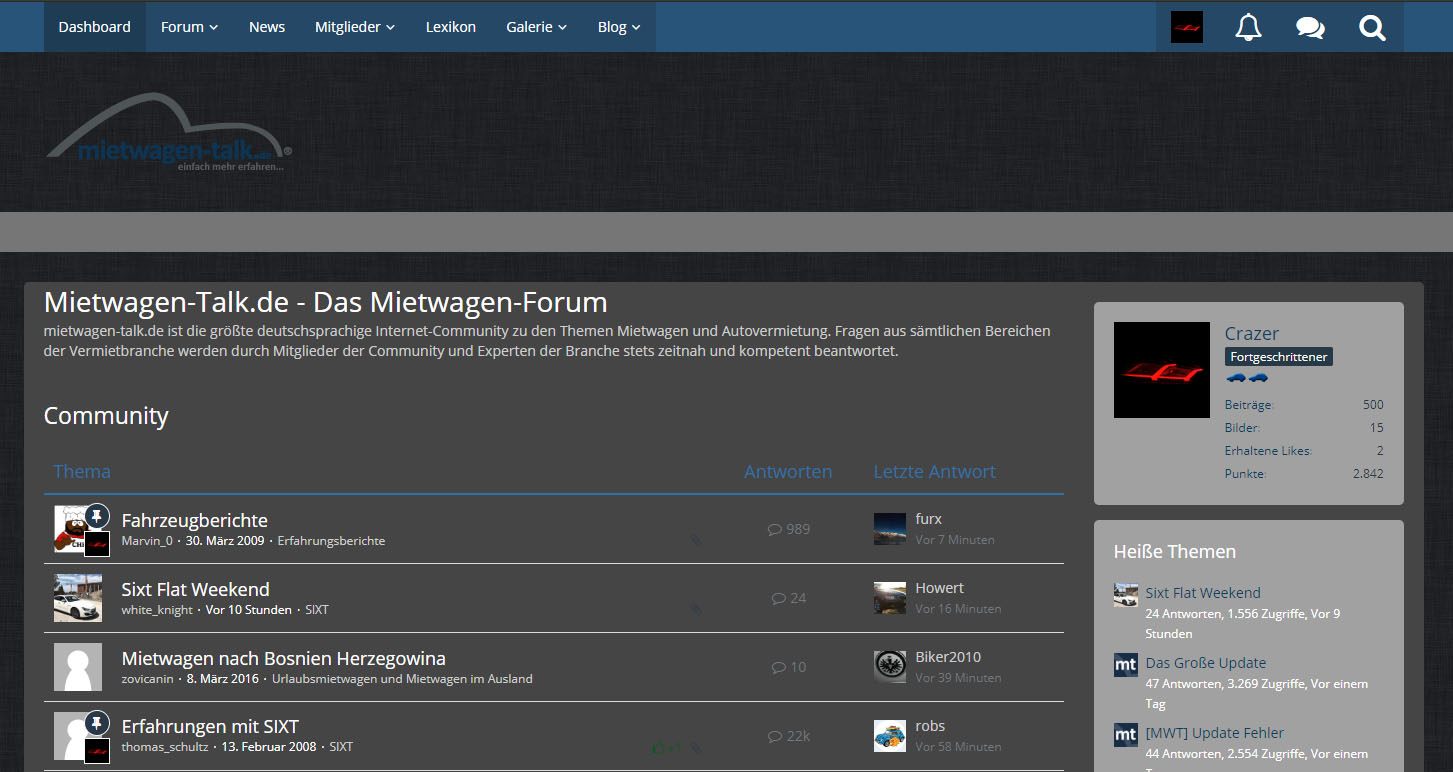This screenshot has height=772, width=1453.
Task: Open author white_knight's profile link
Action: (157, 610)
